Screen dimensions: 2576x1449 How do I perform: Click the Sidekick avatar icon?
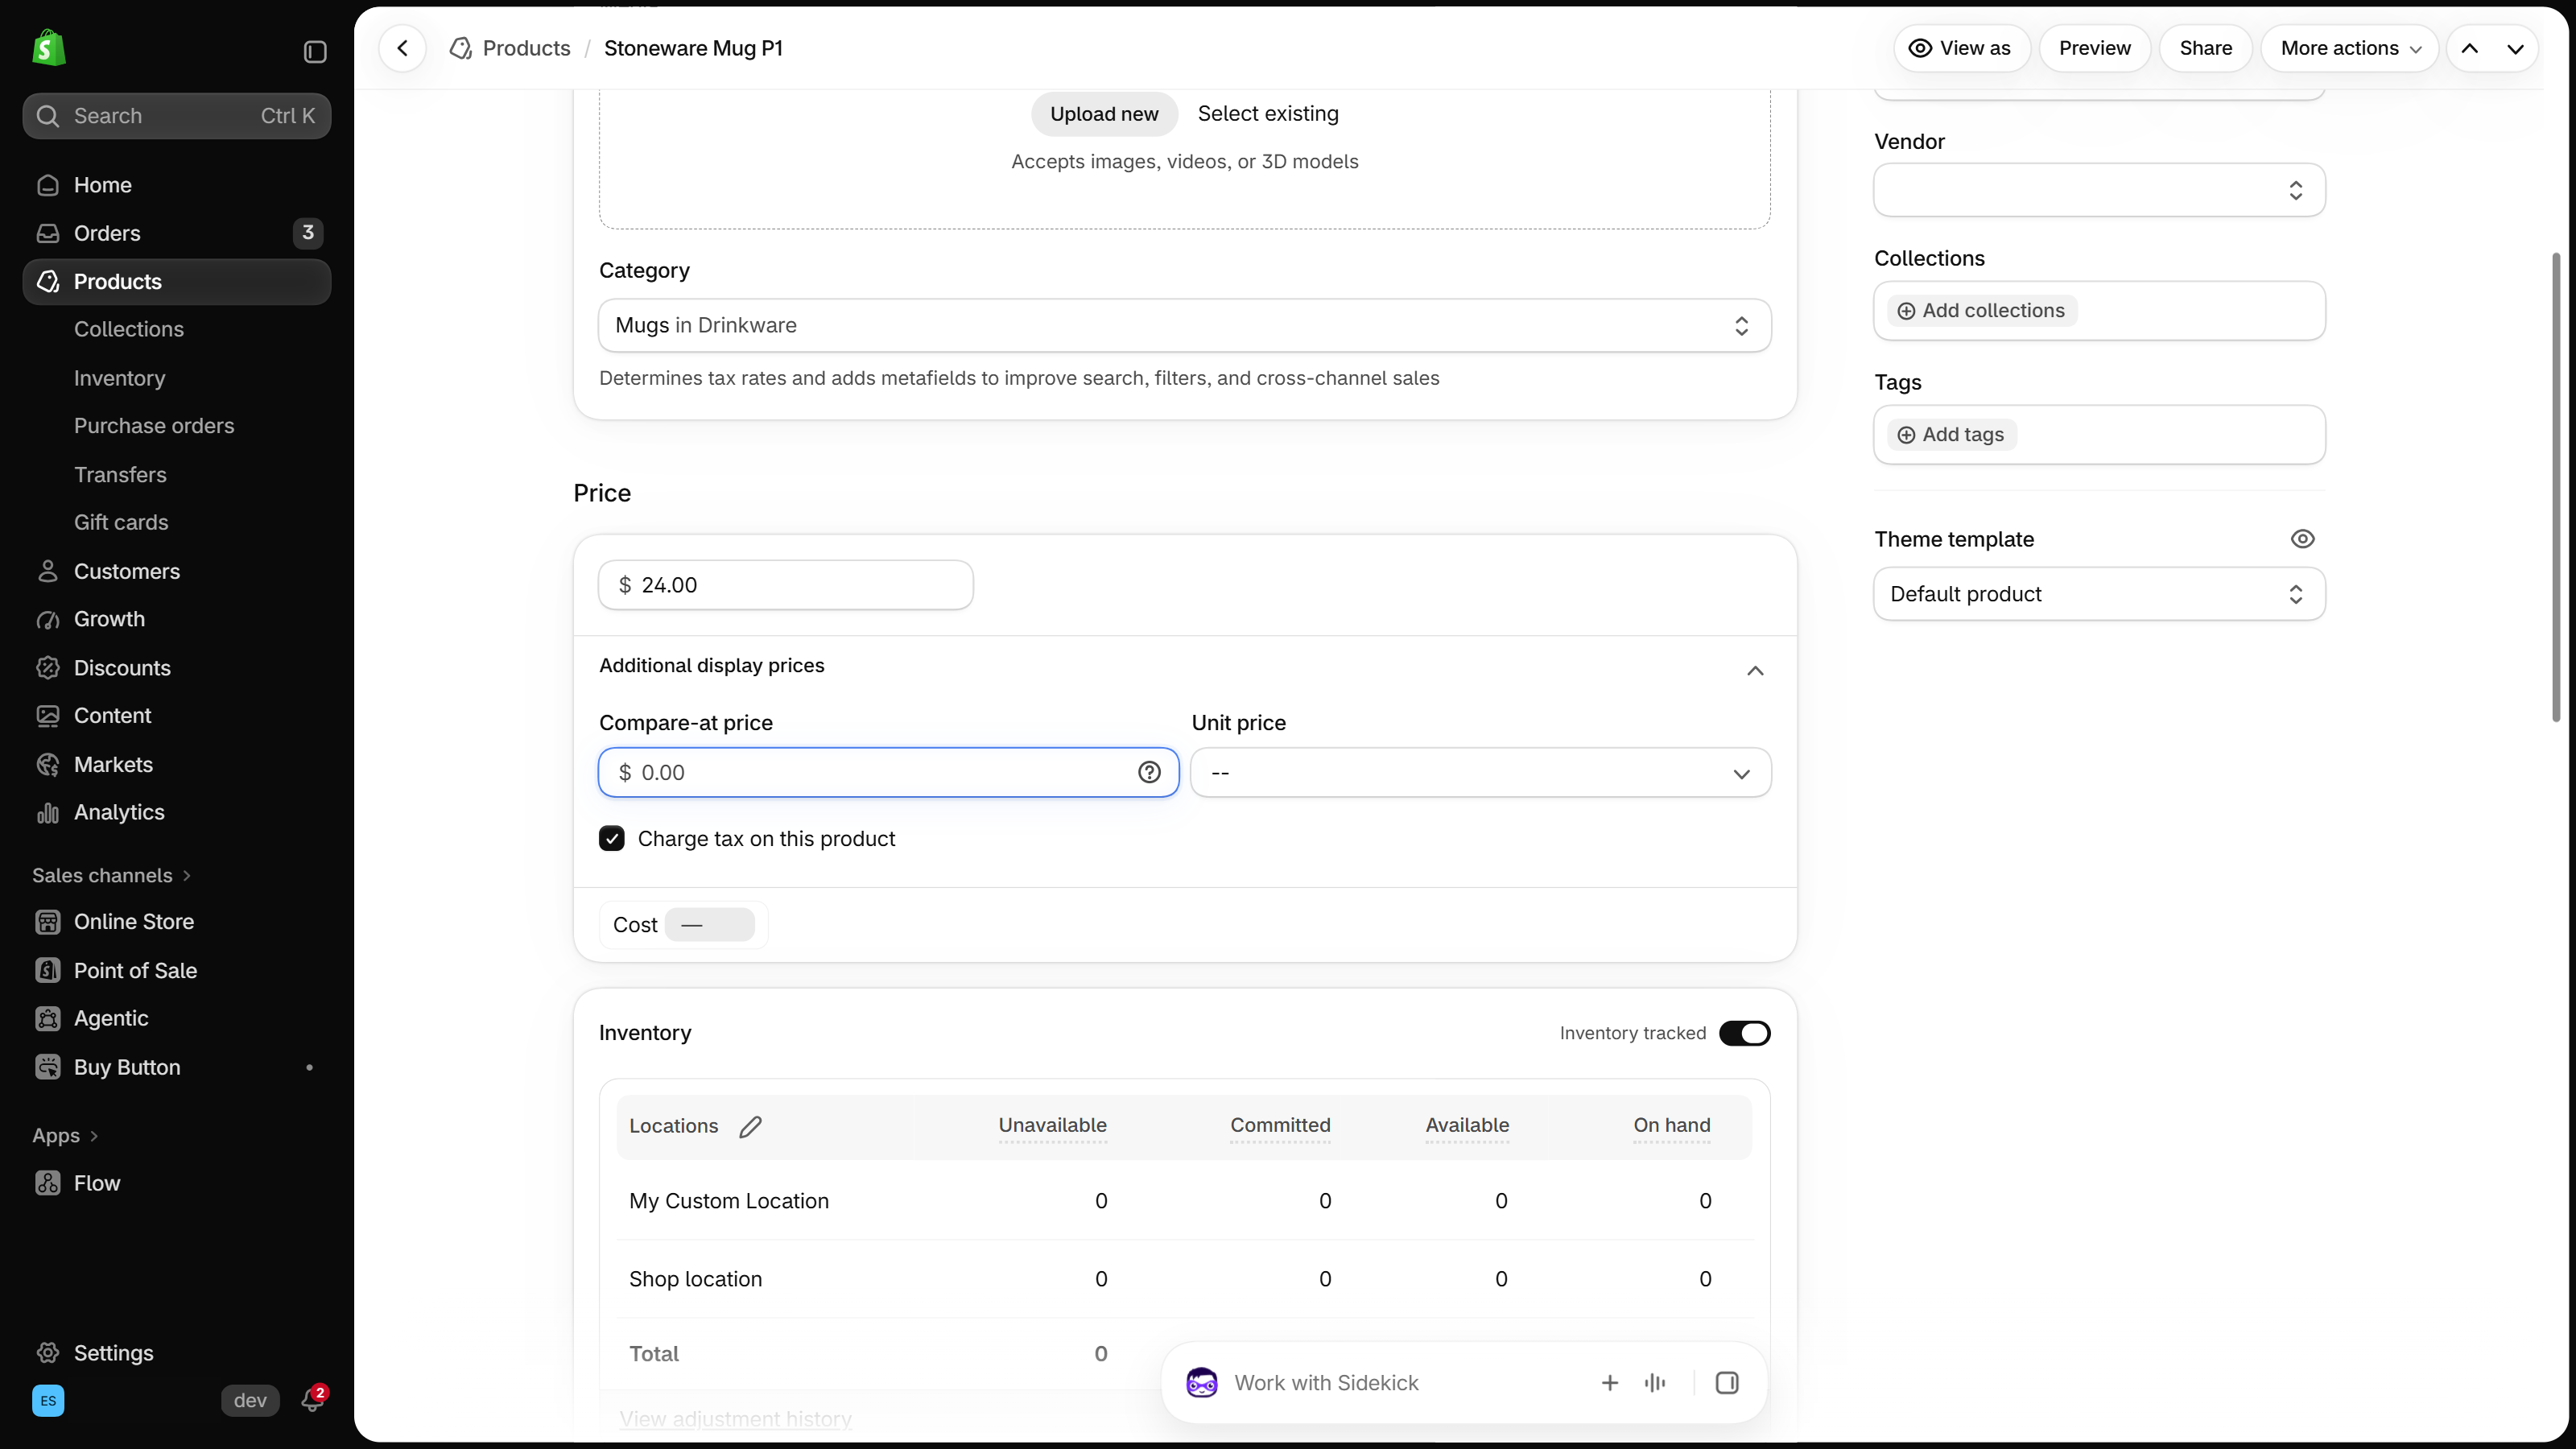coord(1201,1383)
